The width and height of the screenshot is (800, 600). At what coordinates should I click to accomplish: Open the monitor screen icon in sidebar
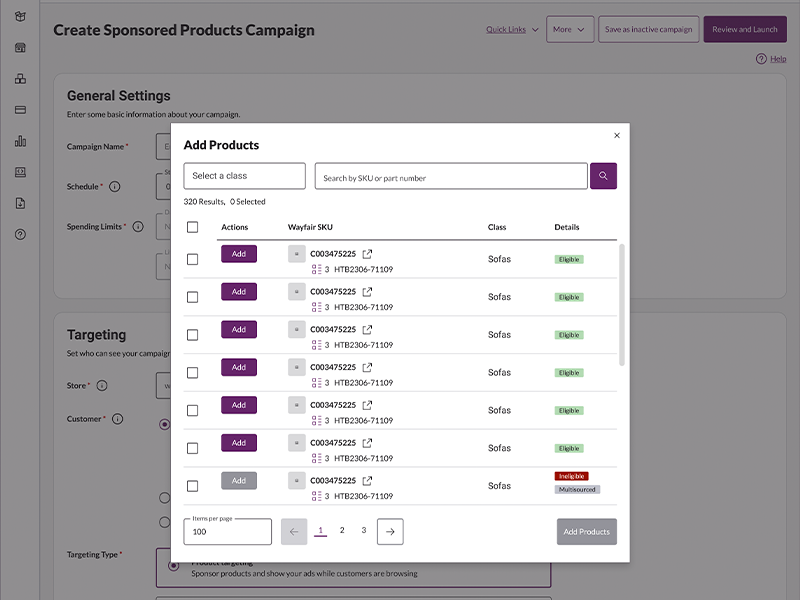click(20, 172)
